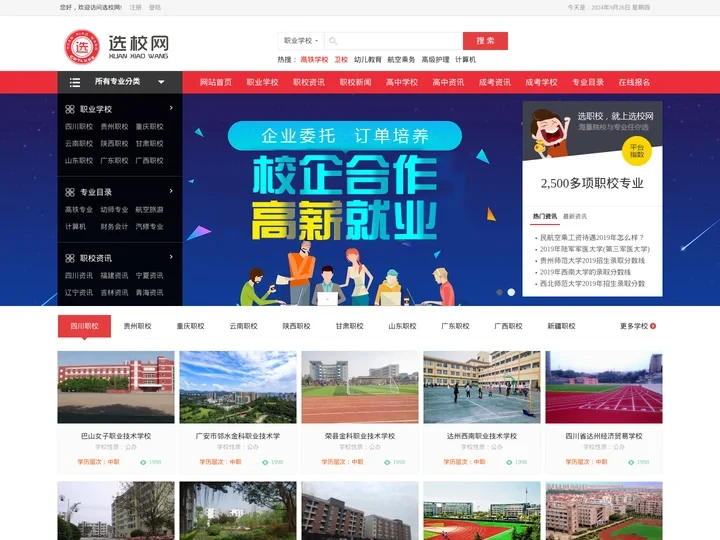Screen dimensions: 720x540
Task: Open 网站首页 in the navigation bar
Action: (x=216, y=82)
